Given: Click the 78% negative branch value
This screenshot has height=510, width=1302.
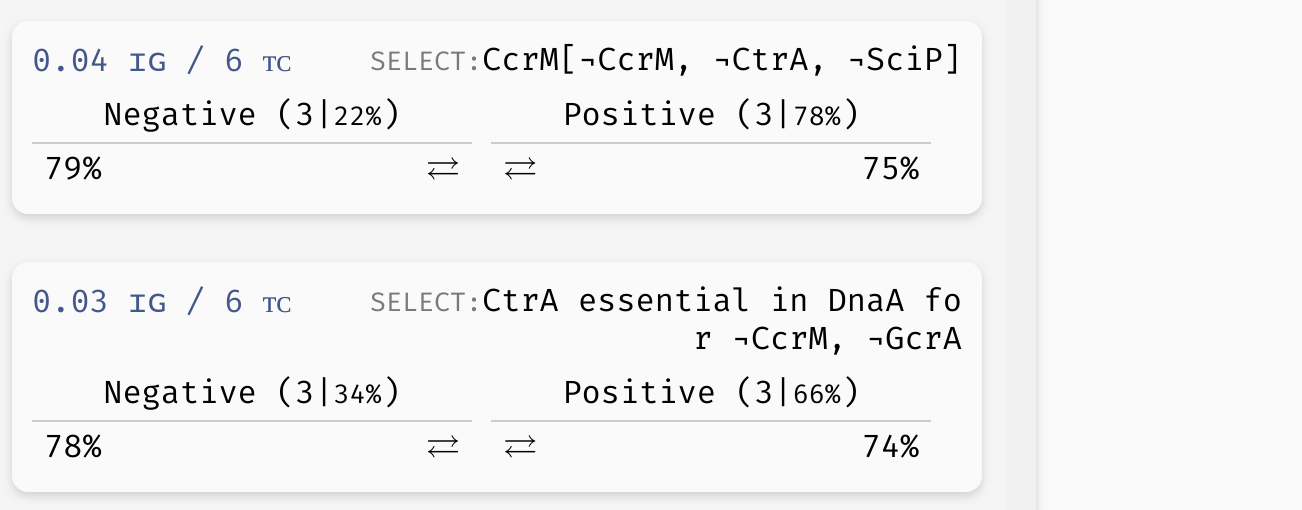Looking at the screenshot, I should [73, 447].
